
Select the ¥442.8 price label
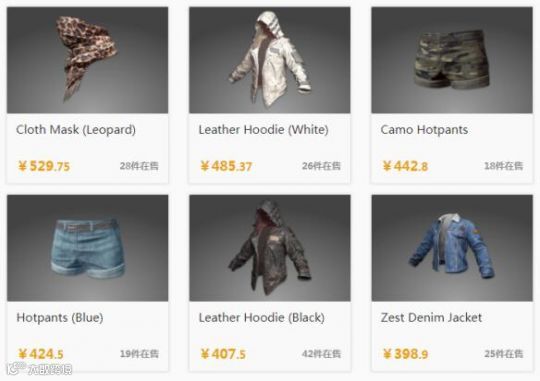(x=405, y=166)
